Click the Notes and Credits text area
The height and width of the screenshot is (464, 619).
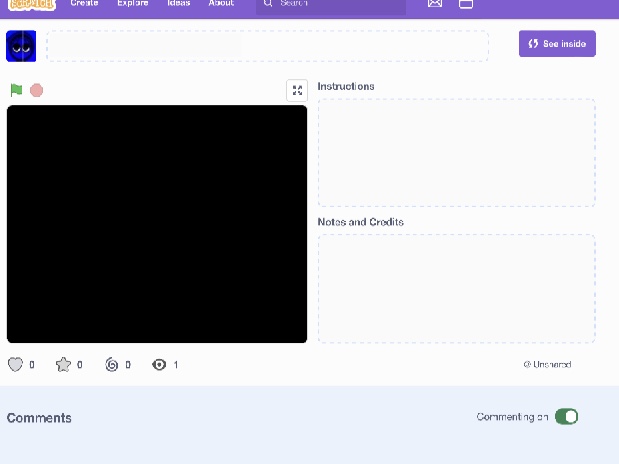pos(456,289)
